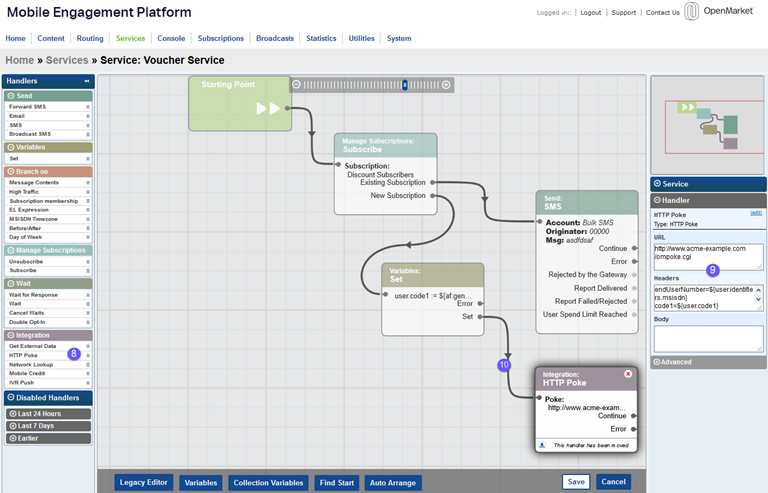Open the Content menu

click(x=51, y=38)
